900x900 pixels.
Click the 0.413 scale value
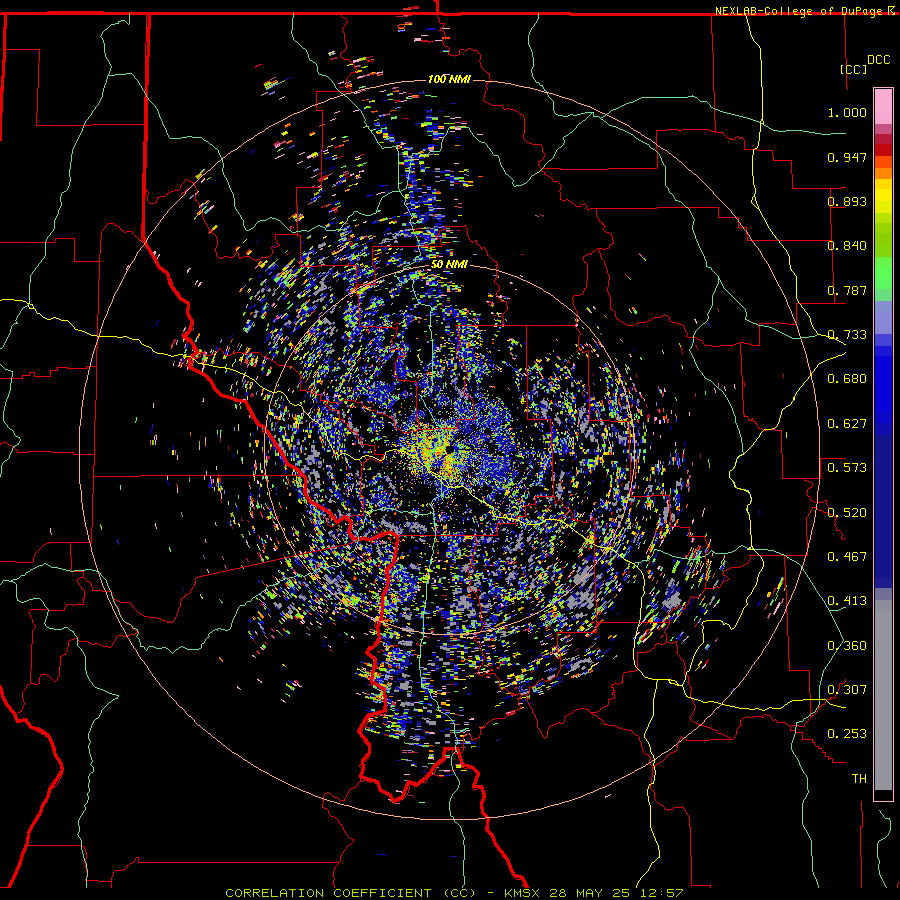point(847,601)
